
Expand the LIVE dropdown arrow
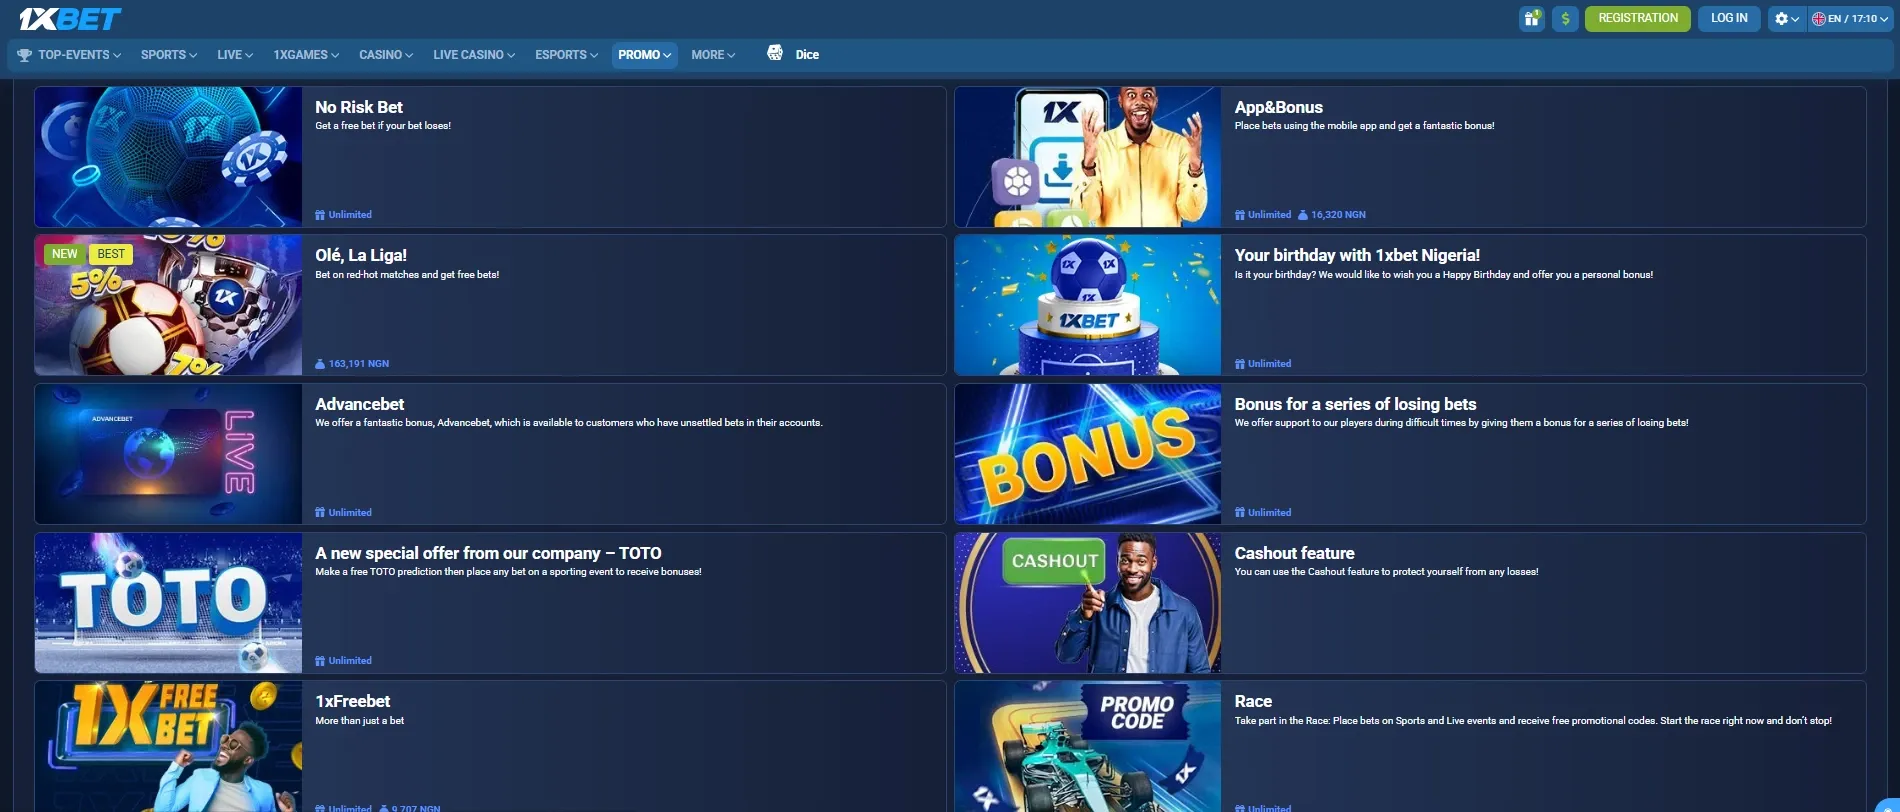[249, 56]
